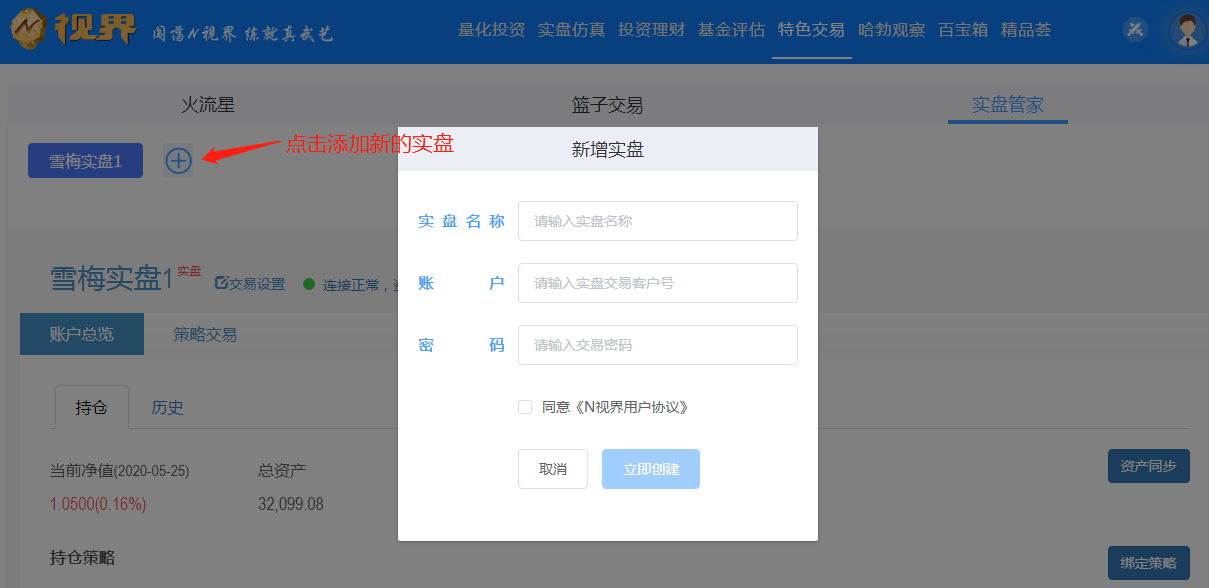
Task: Click the plus icon to add account
Action: coord(178,160)
